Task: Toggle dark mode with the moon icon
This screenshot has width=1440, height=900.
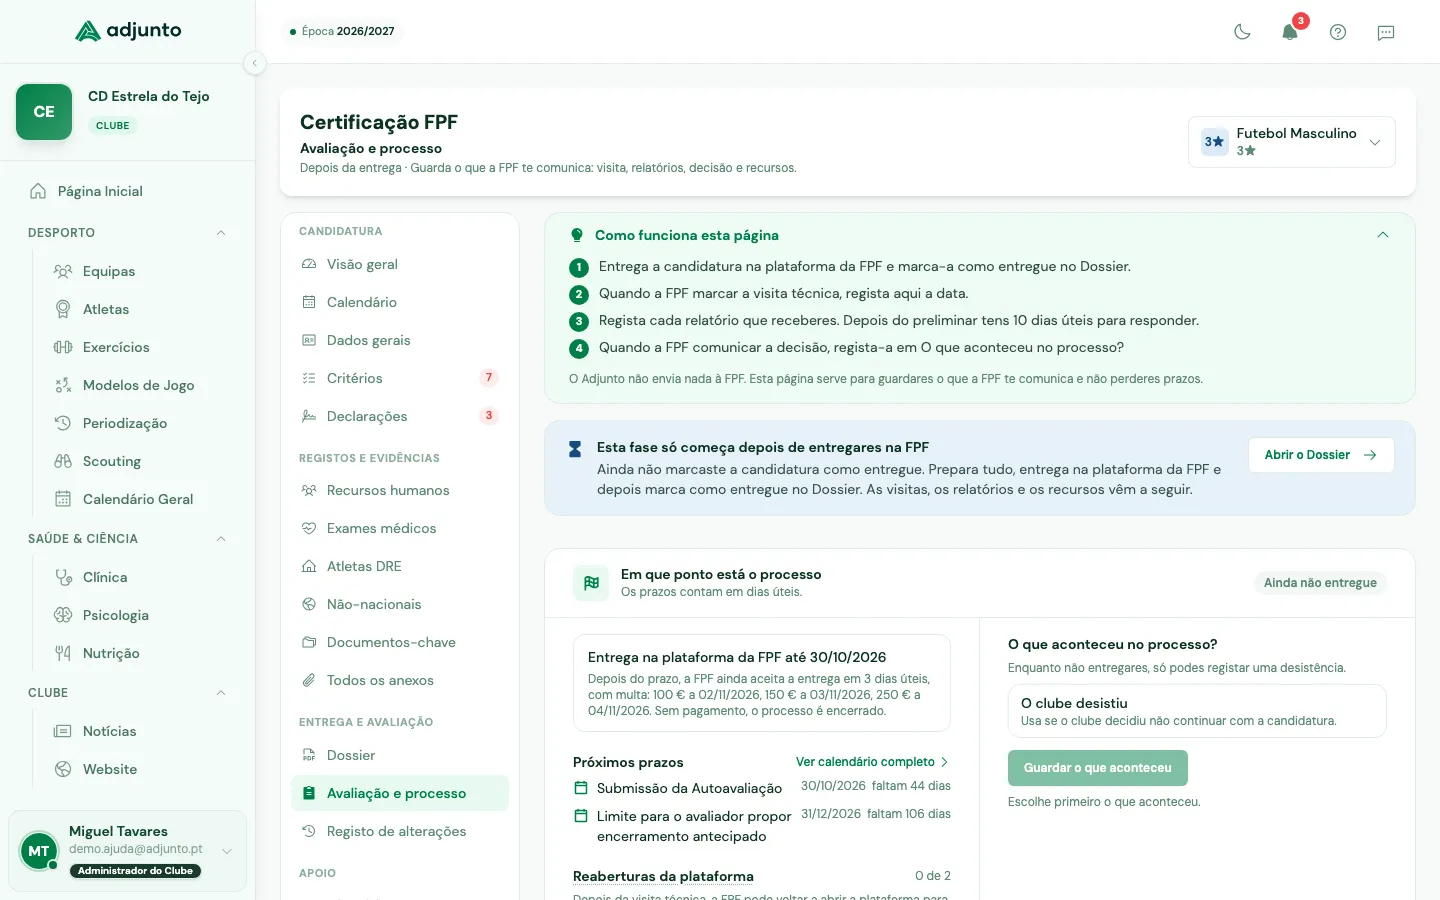Action: pos(1242,32)
